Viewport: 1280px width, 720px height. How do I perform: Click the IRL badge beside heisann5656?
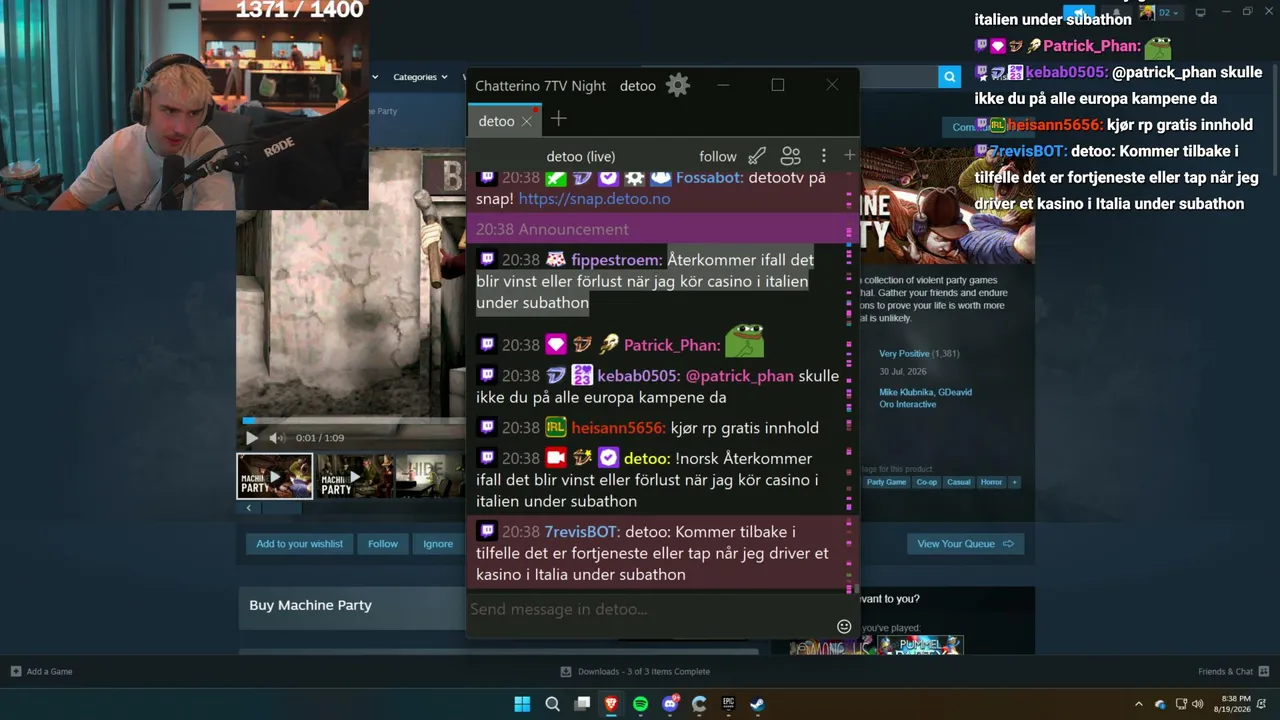tap(555, 428)
